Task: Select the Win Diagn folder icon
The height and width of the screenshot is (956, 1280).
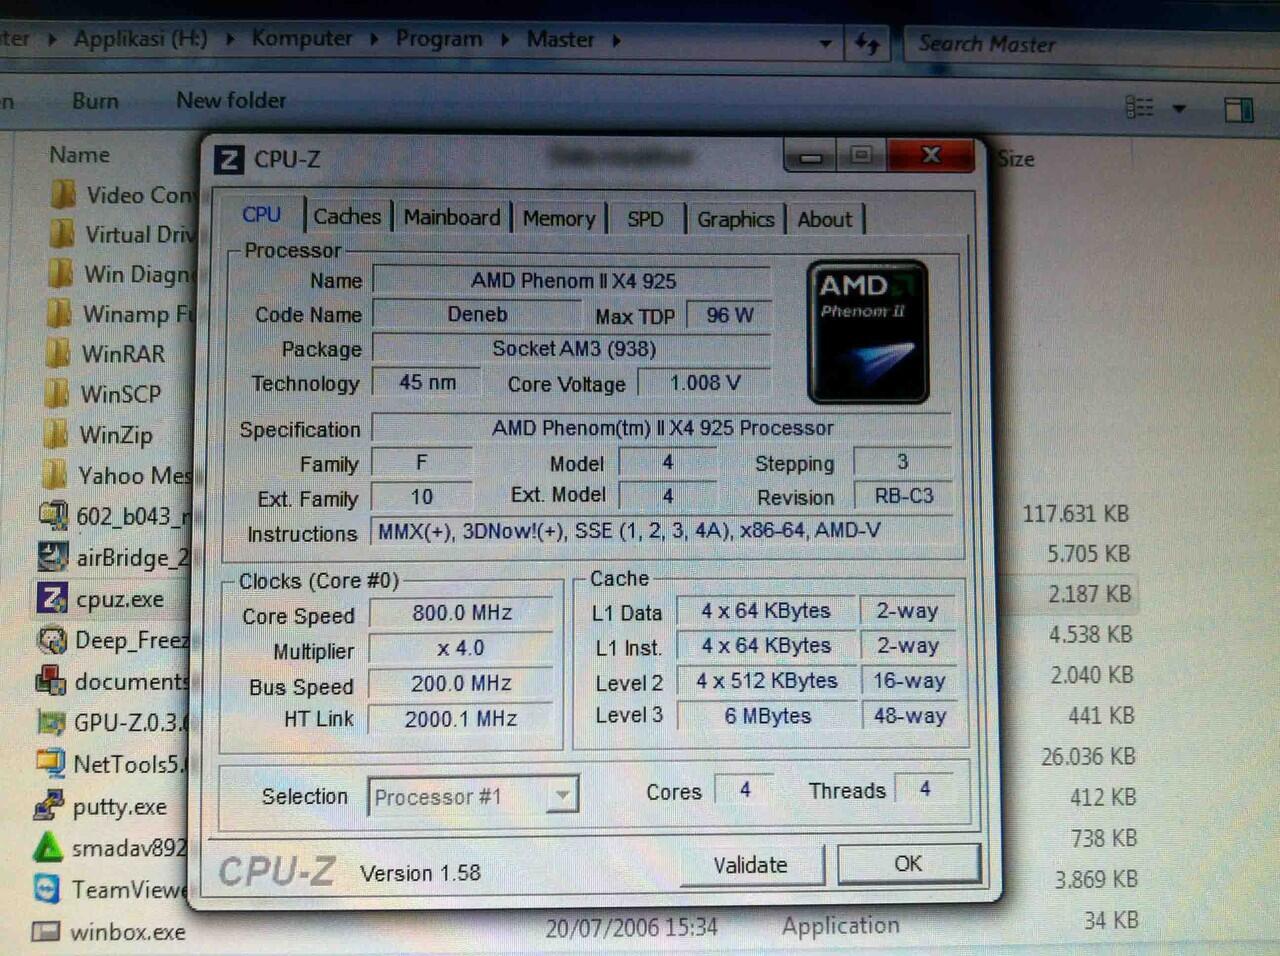Action: click(x=61, y=273)
